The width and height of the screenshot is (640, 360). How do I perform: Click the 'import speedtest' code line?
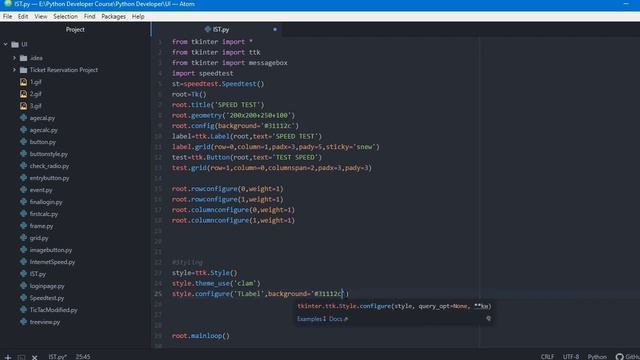coord(203,73)
